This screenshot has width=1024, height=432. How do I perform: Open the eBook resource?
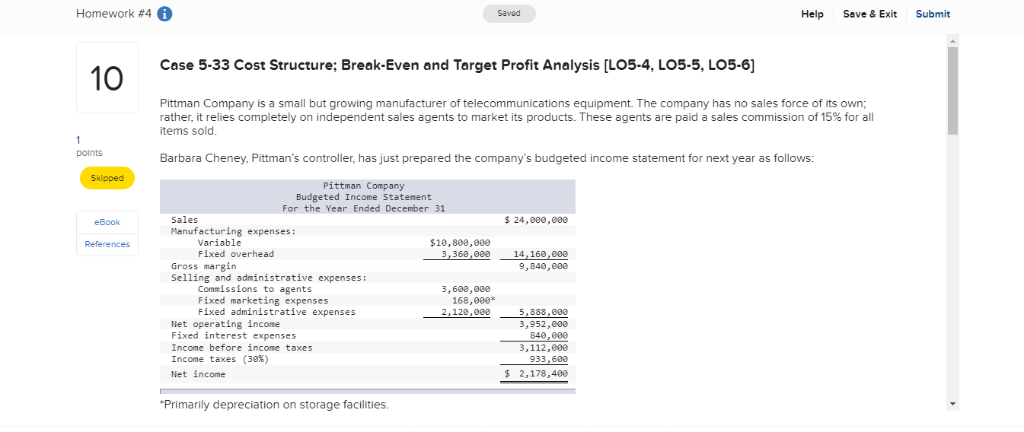(107, 223)
